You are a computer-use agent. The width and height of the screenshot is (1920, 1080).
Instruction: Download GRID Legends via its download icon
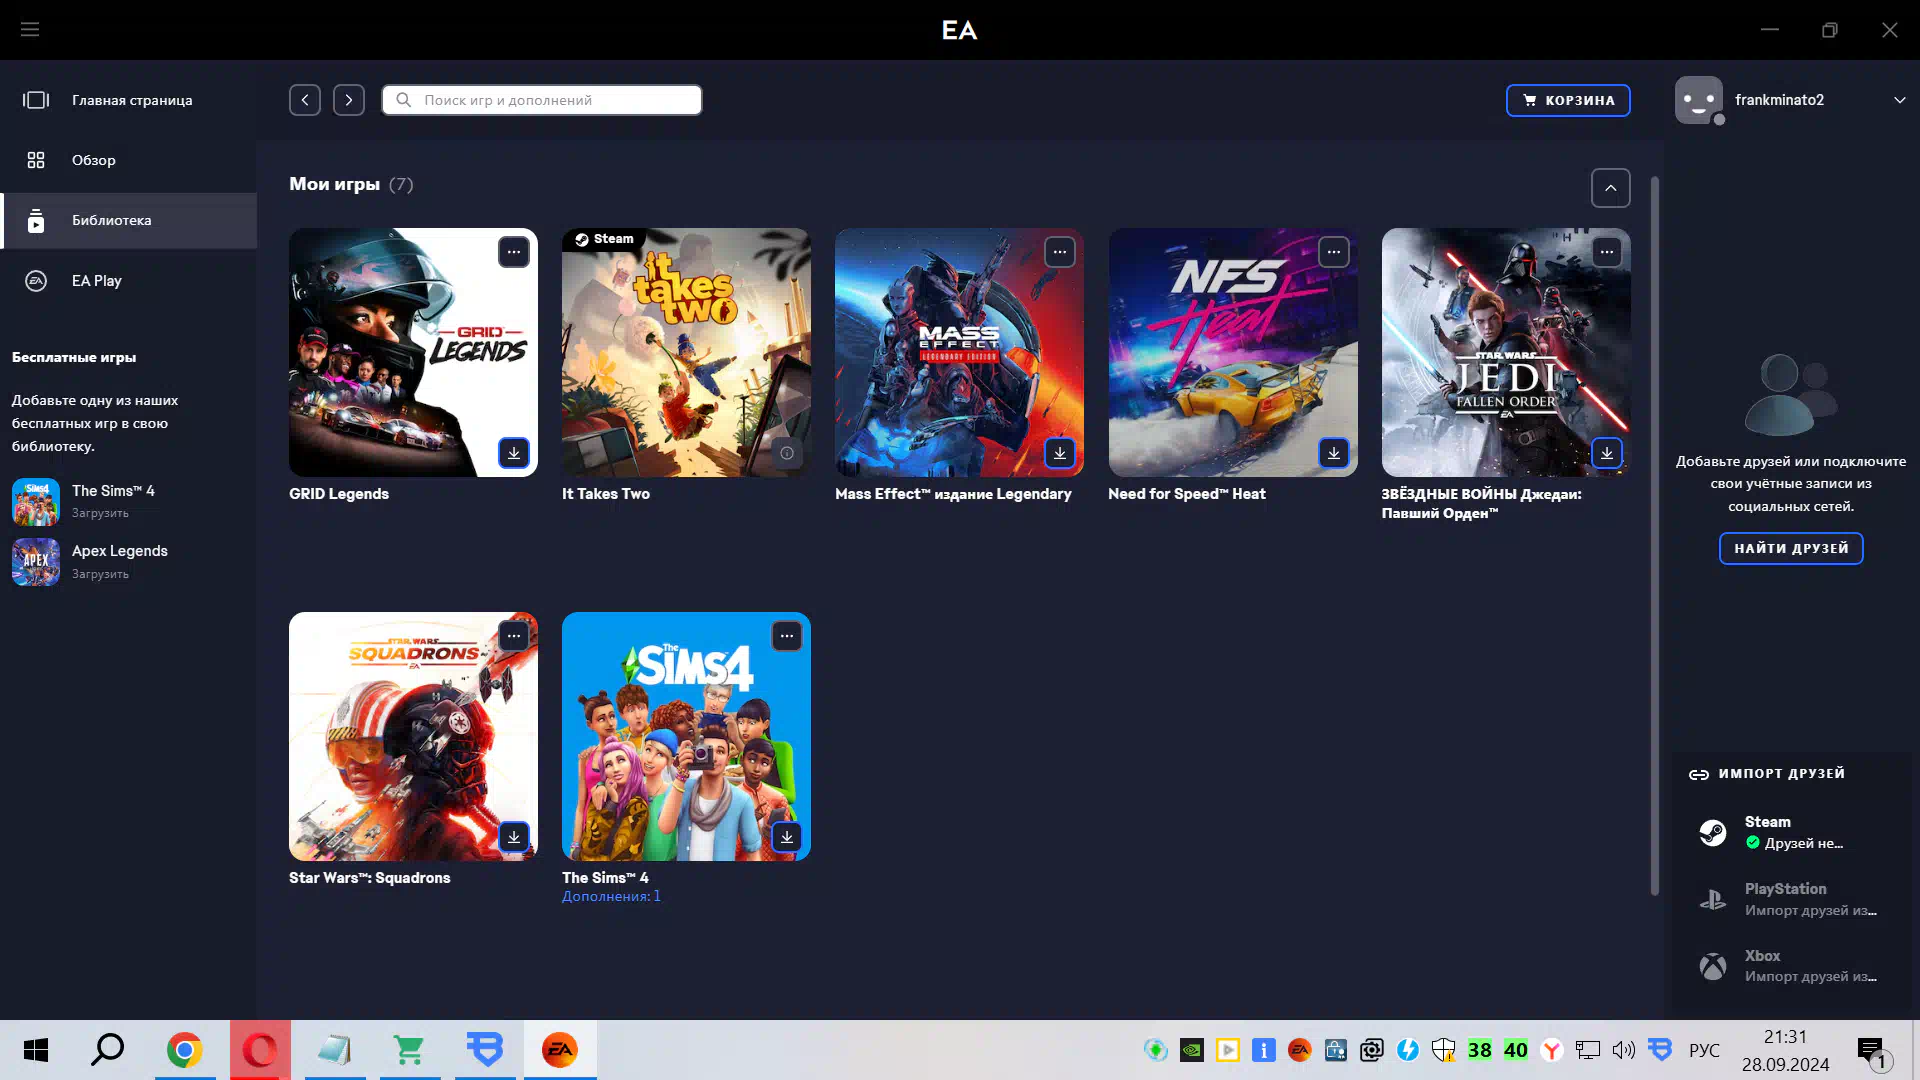[514, 453]
